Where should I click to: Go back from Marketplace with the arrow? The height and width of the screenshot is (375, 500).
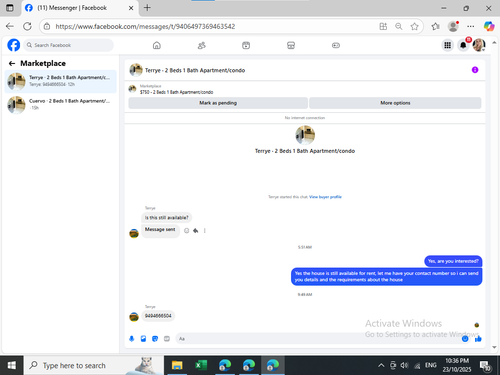pos(12,63)
